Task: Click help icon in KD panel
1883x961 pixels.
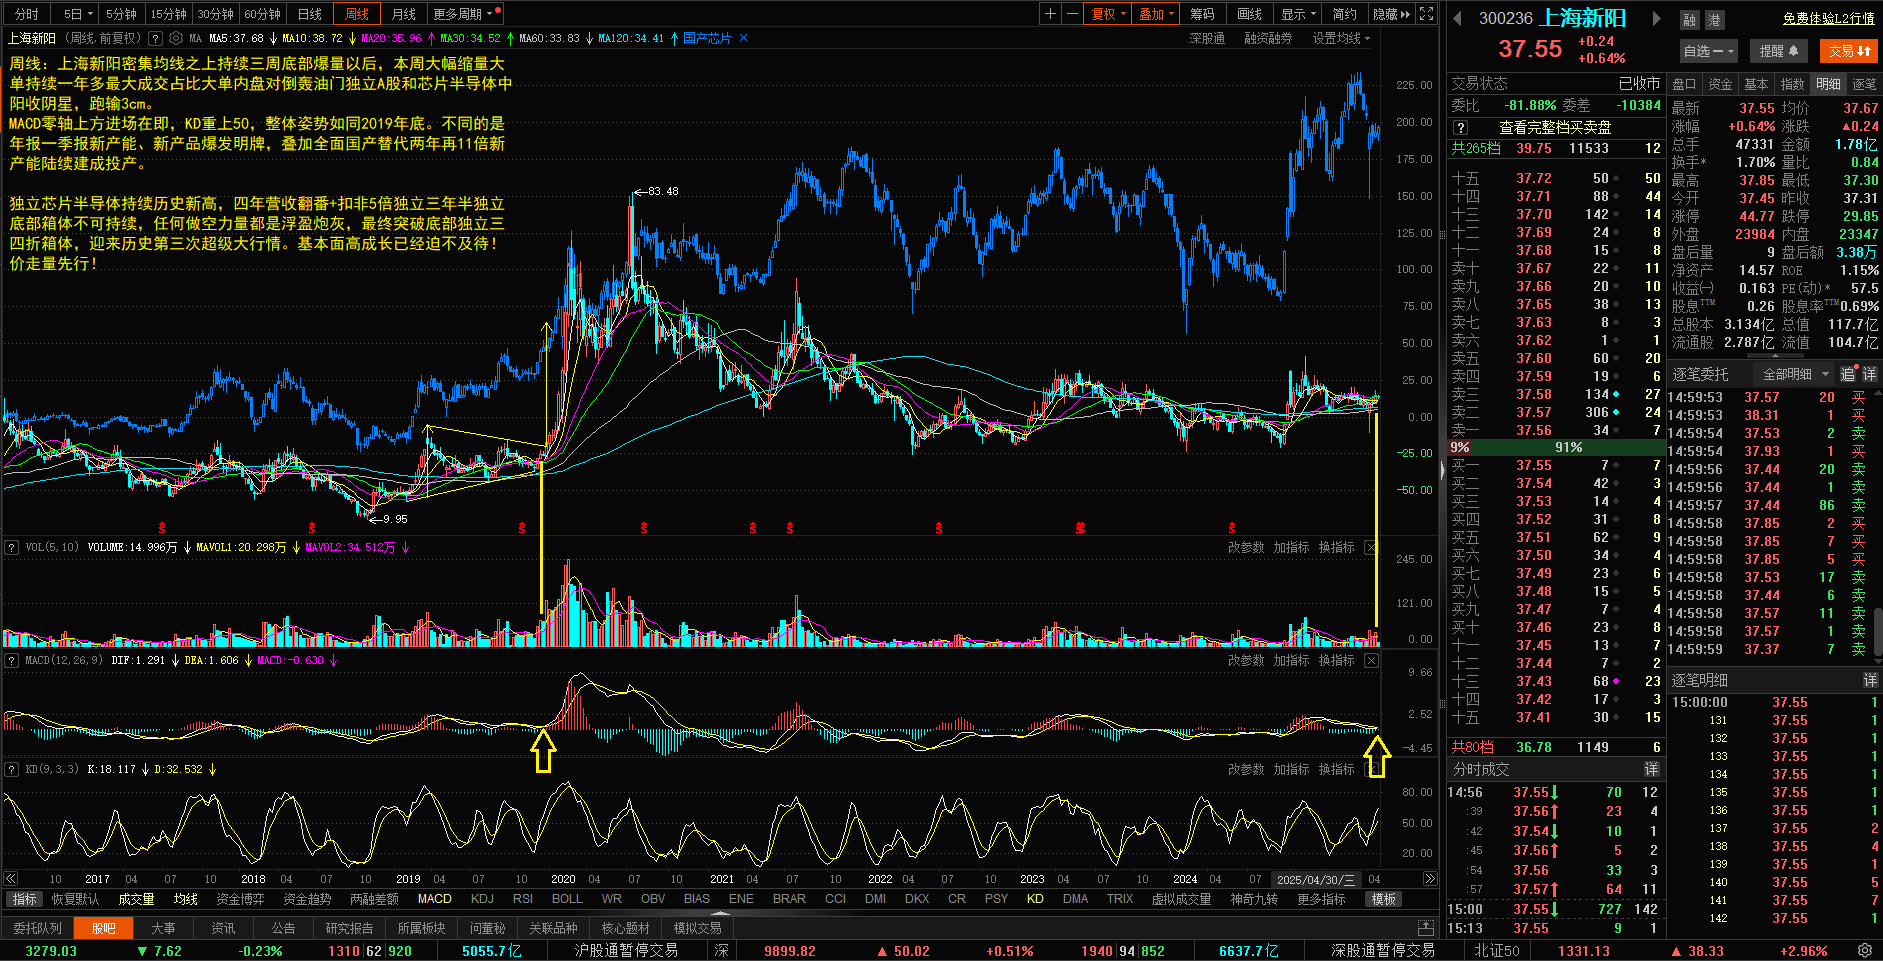Action: pyautogui.click(x=12, y=769)
